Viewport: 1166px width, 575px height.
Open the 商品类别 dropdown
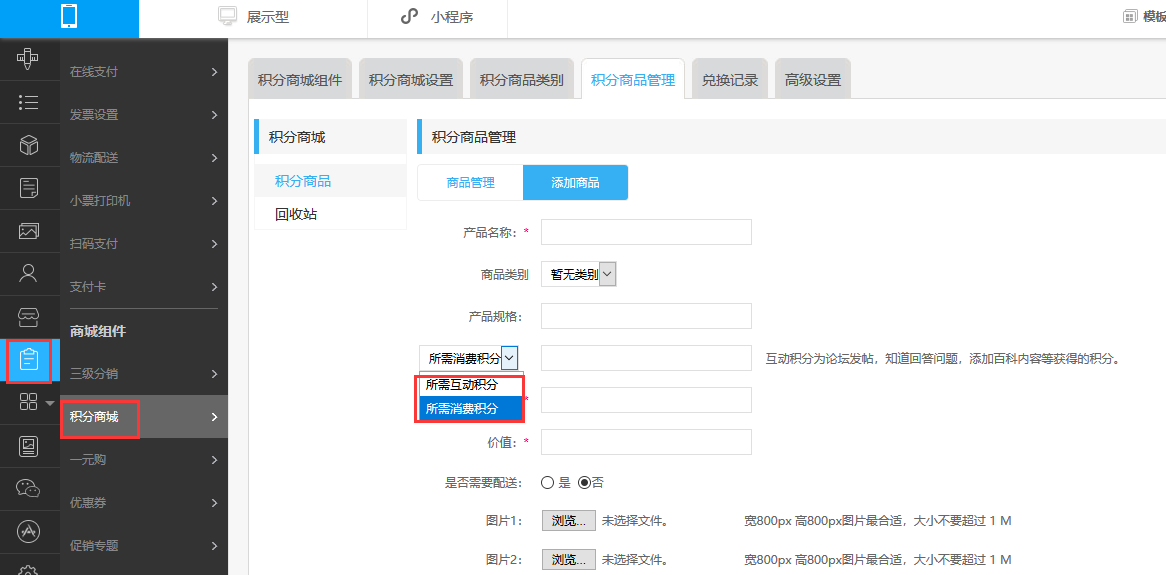(x=579, y=274)
